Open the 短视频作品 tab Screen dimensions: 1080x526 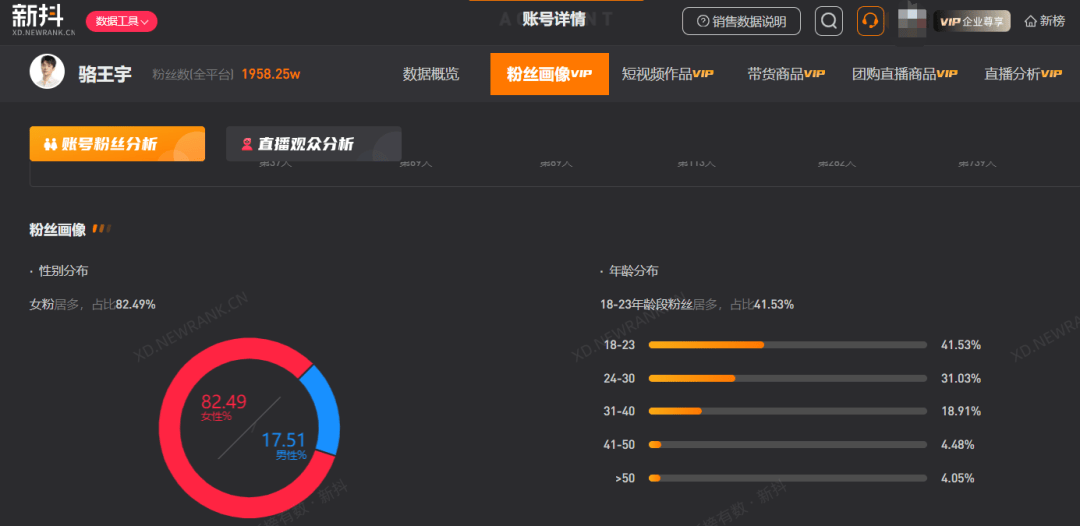coord(667,74)
